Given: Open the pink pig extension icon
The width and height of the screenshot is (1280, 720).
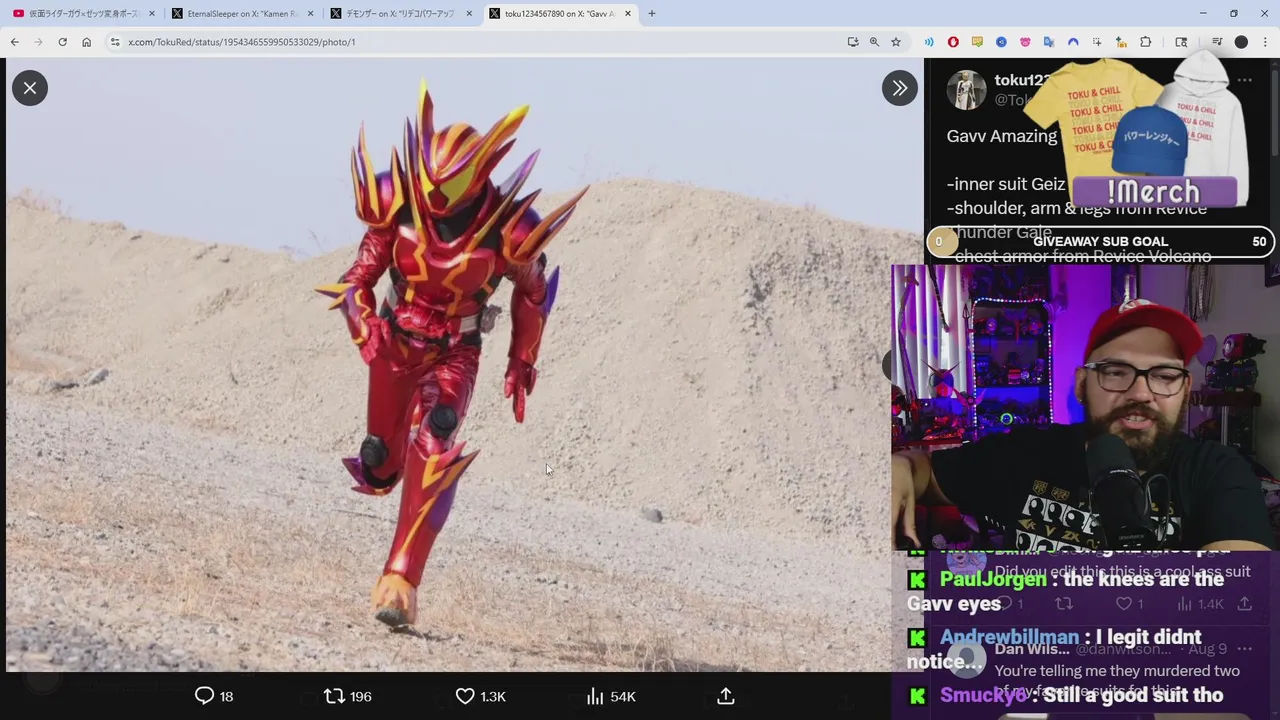Looking at the screenshot, I should pos(1025,42).
